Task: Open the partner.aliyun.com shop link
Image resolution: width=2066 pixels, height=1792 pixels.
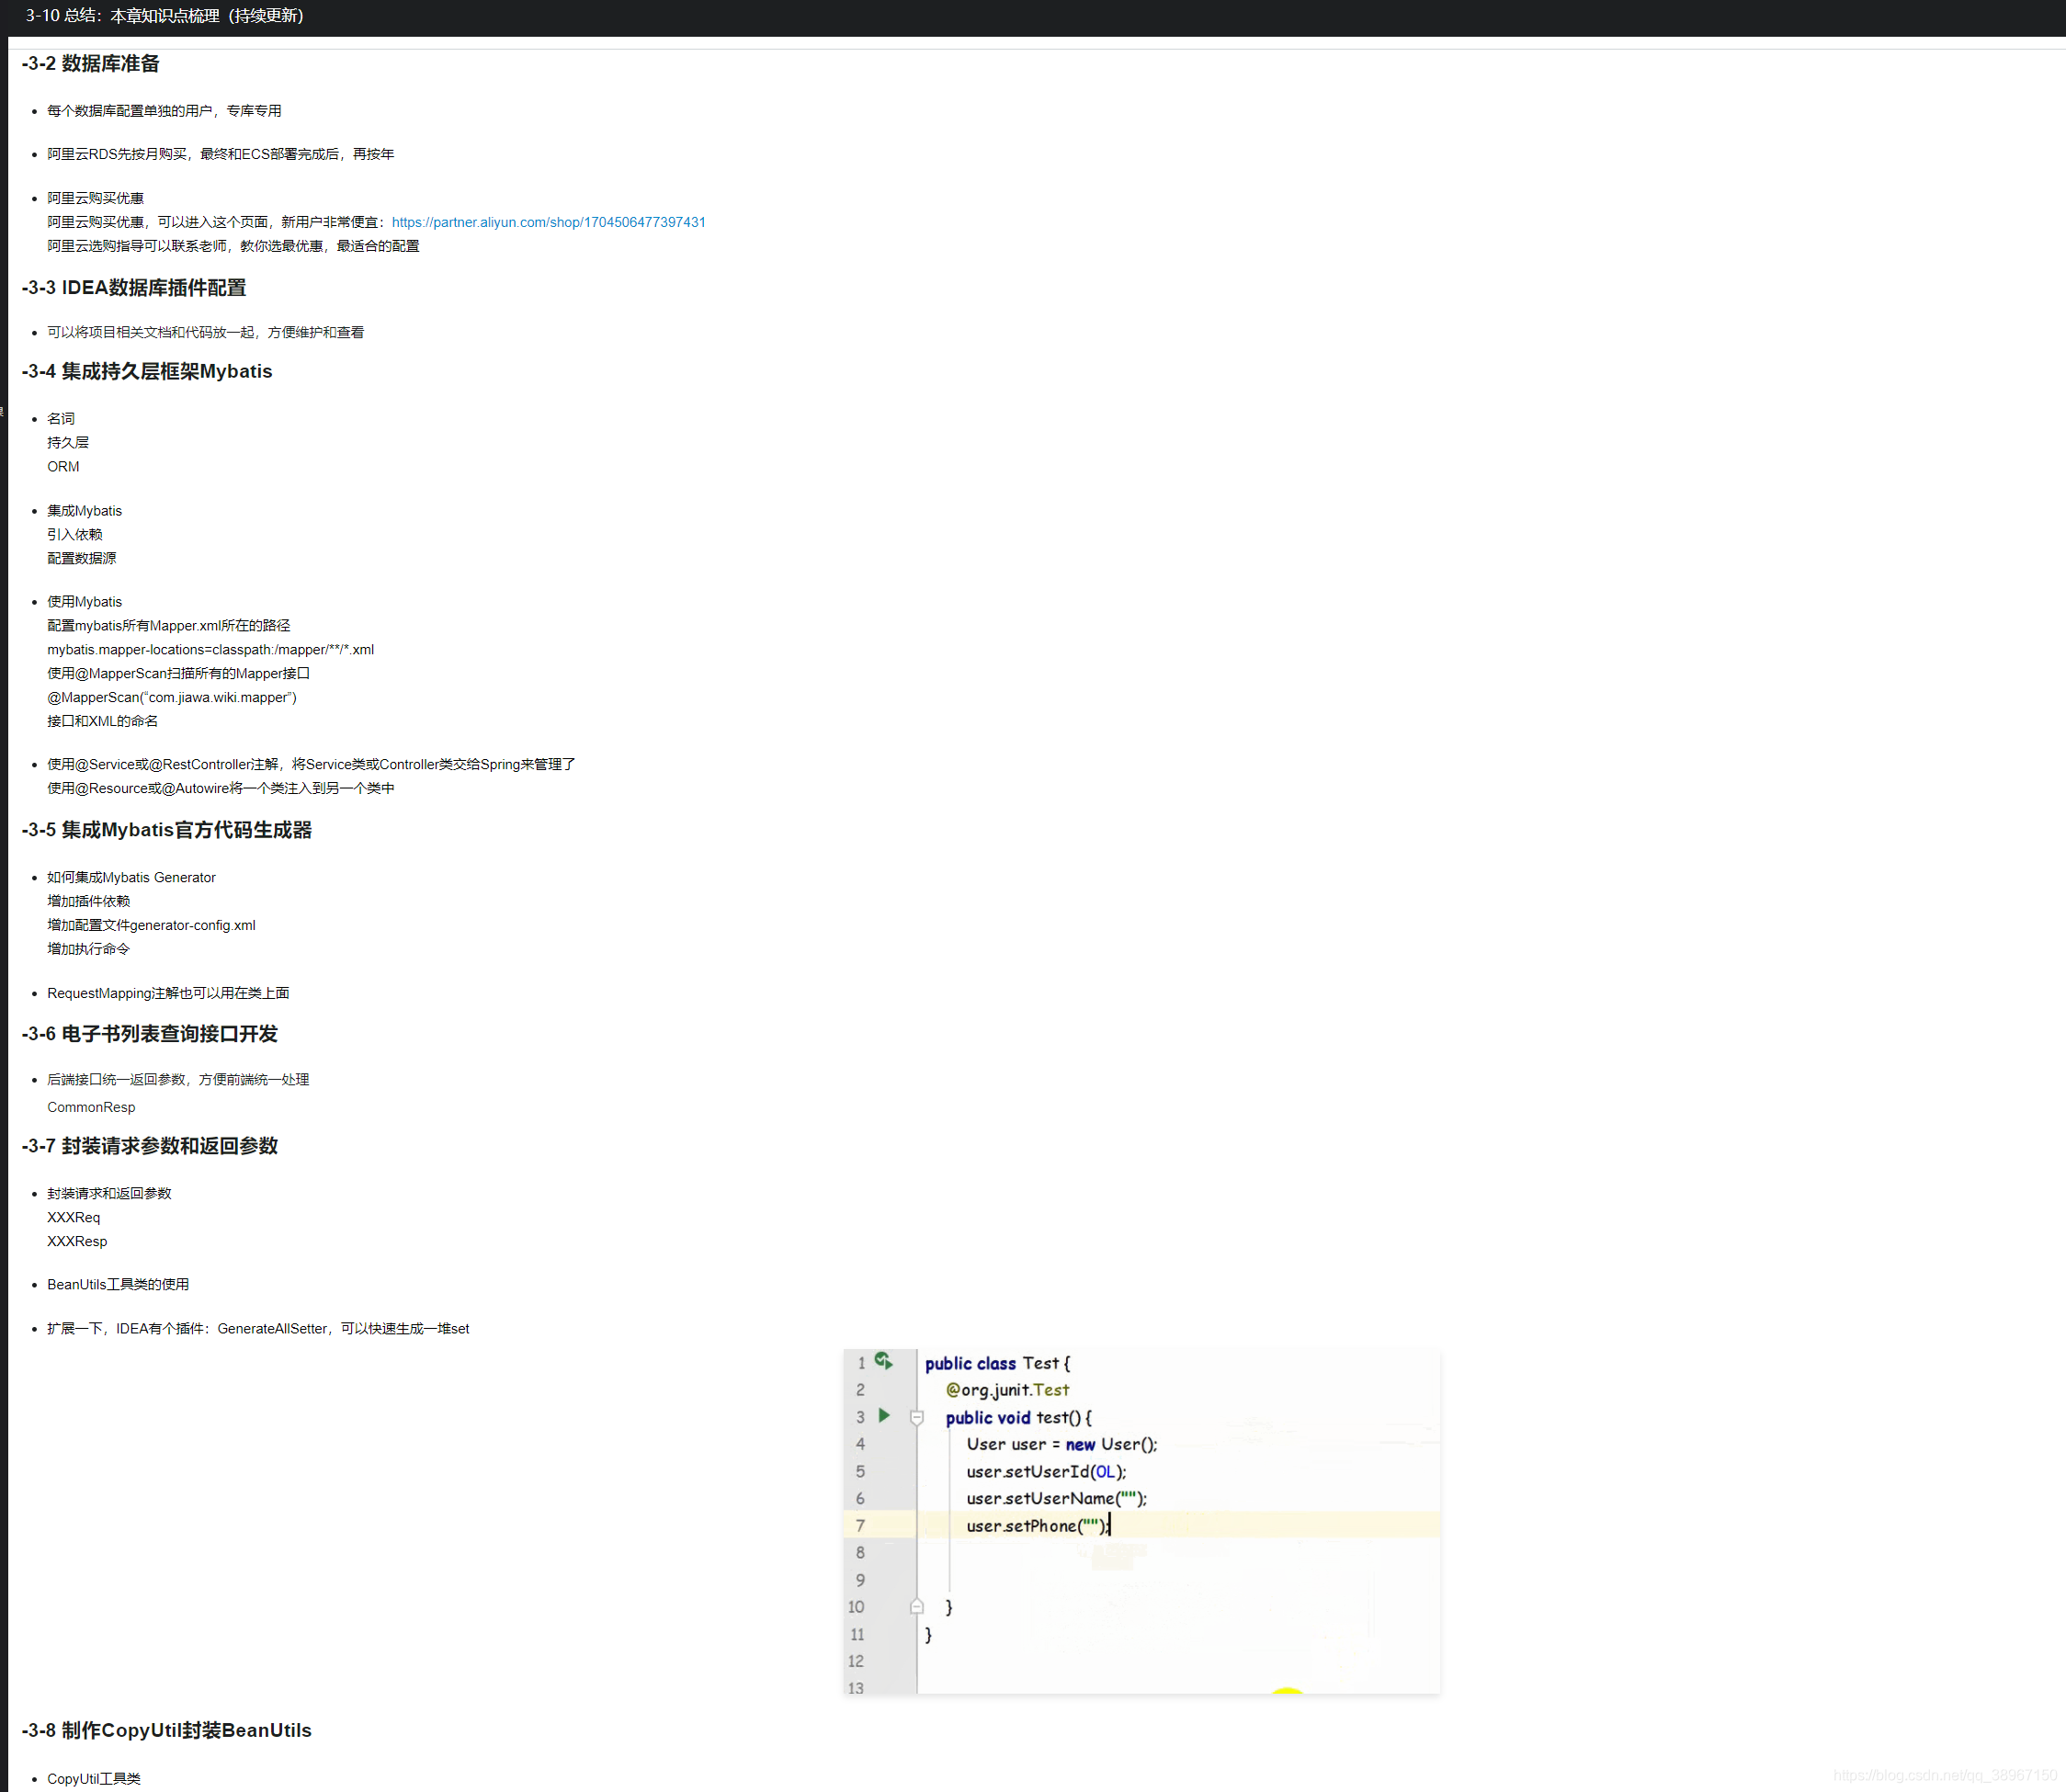Action: click(548, 222)
